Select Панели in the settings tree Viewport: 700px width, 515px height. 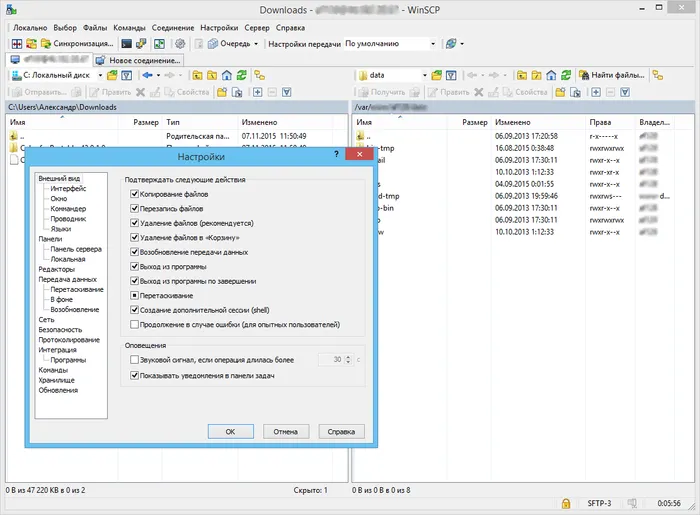(50, 239)
